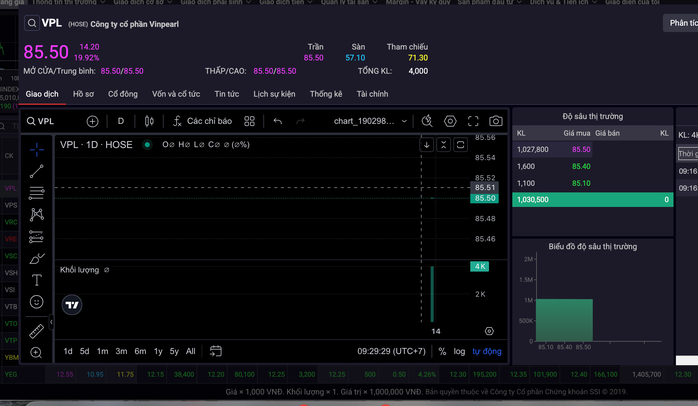The width and height of the screenshot is (698, 406).
Task: Select the crosshair cursor tool
Action: click(37, 150)
